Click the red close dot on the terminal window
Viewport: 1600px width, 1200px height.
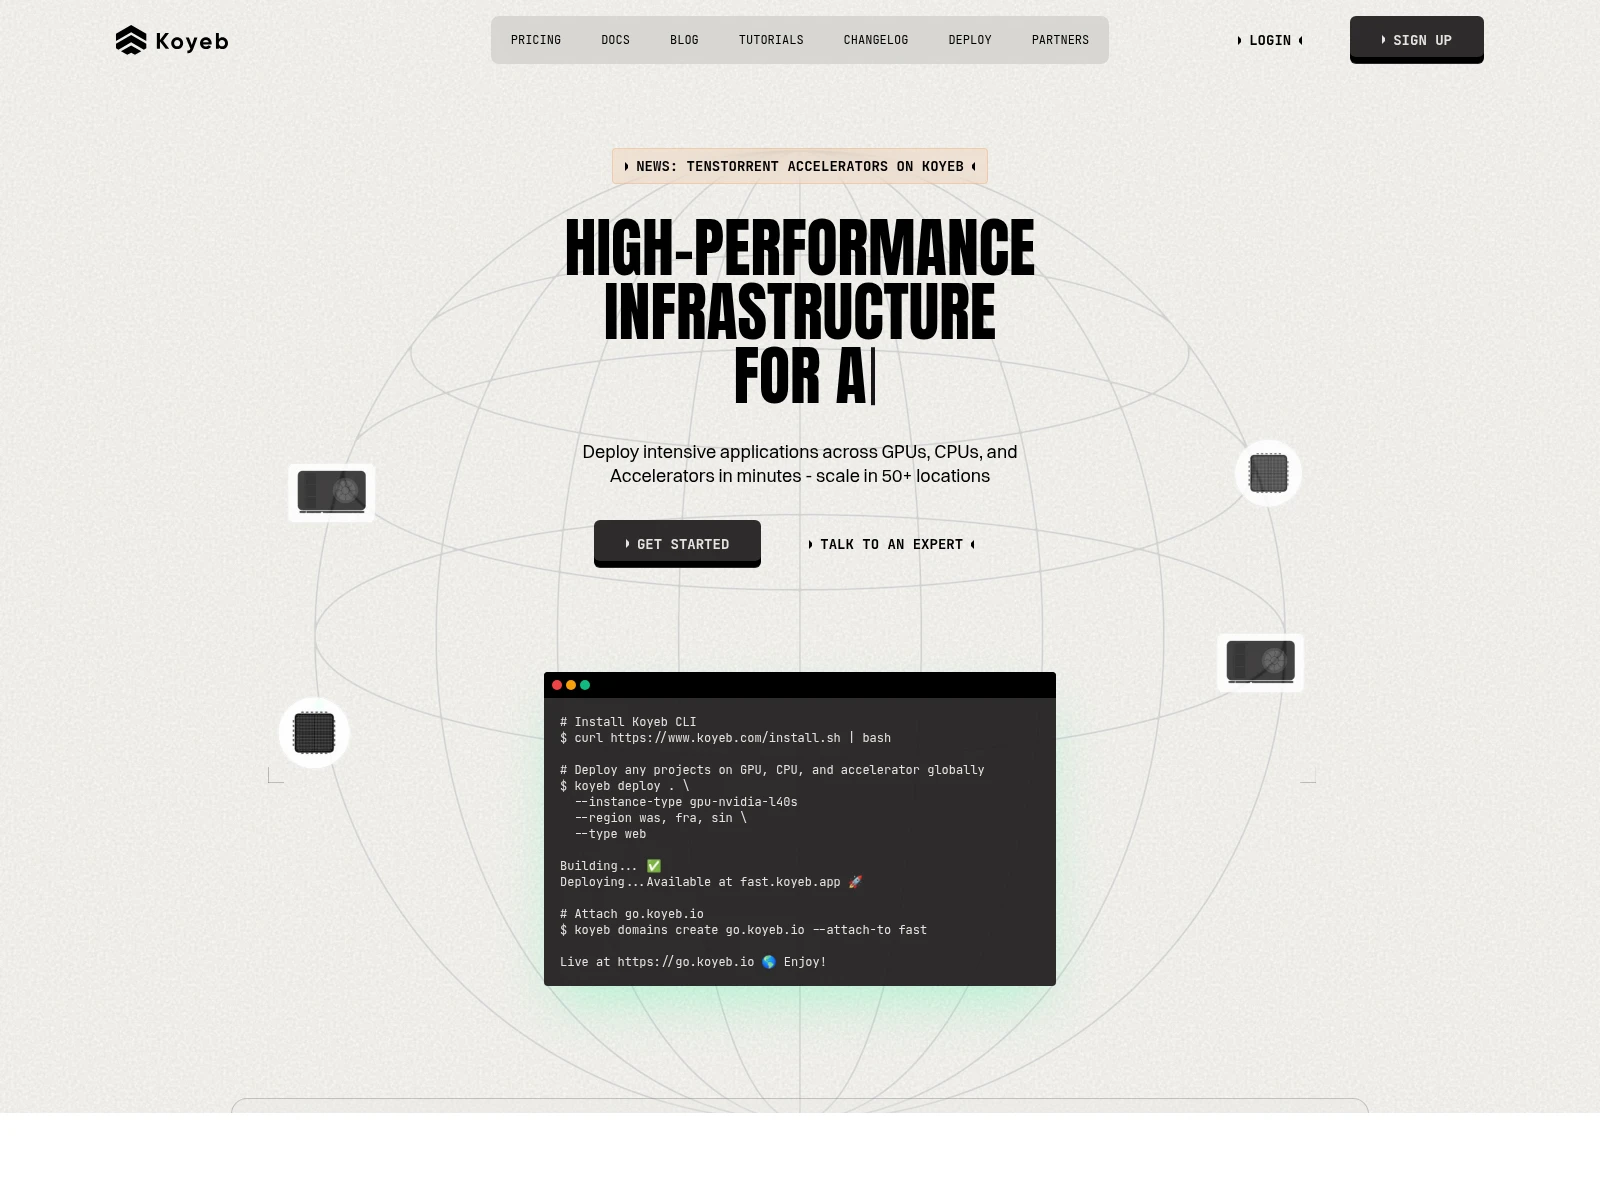point(557,685)
